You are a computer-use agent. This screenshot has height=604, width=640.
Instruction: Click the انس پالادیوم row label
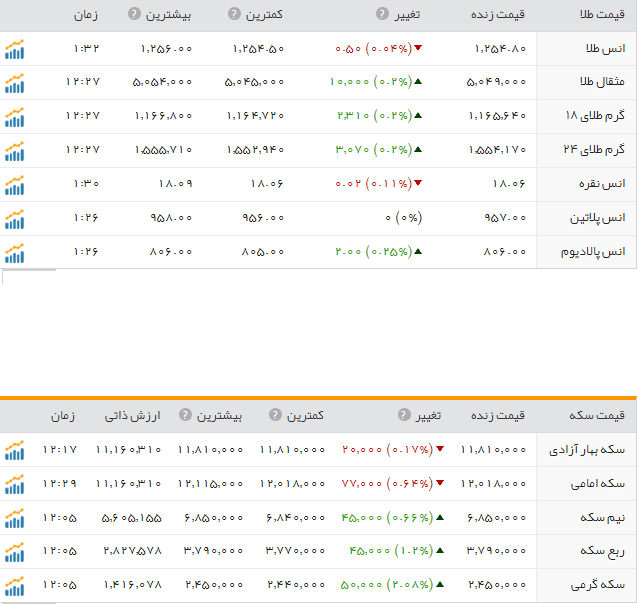[593, 251]
